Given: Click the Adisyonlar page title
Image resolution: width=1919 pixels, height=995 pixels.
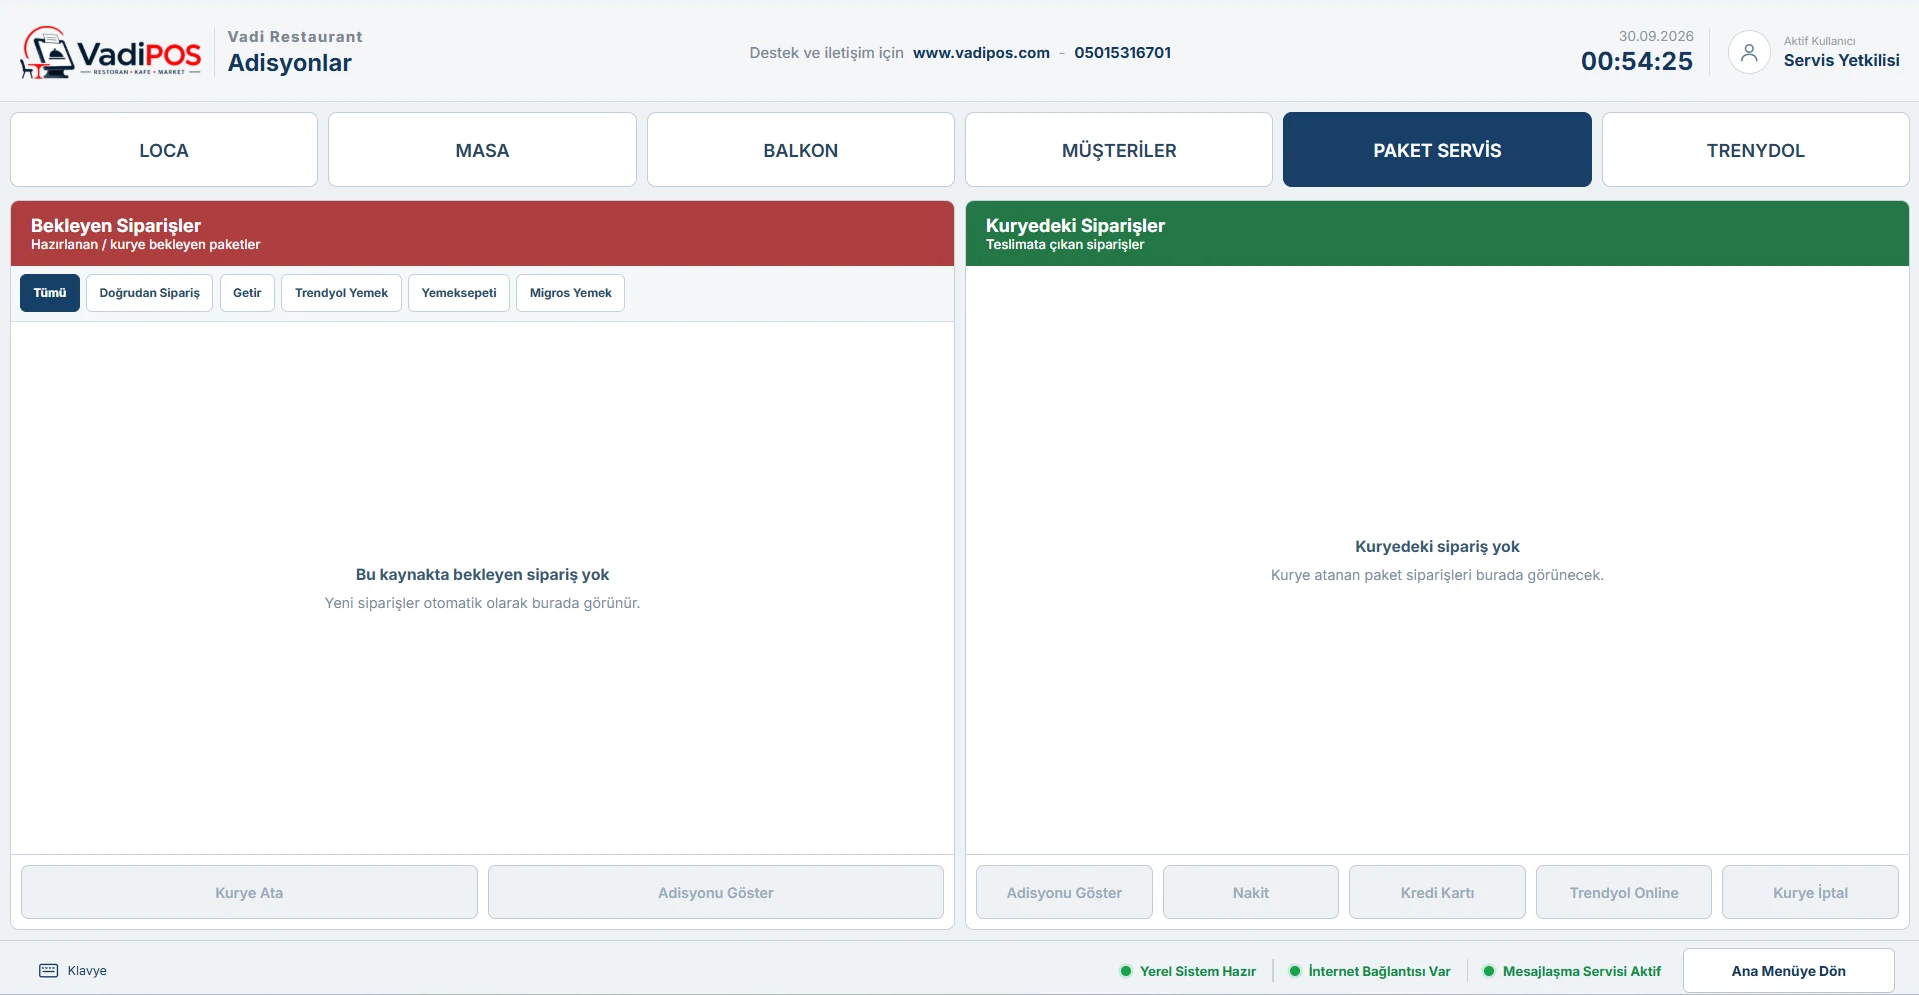Looking at the screenshot, I should (290, 63).
